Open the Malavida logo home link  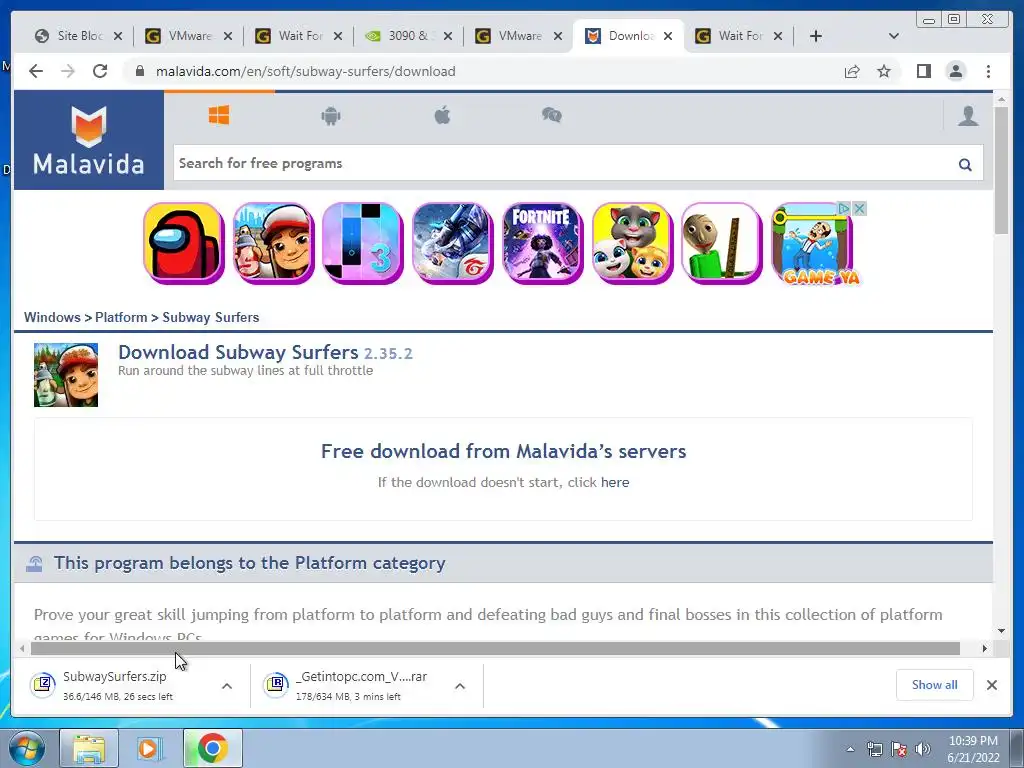(89, 140)
